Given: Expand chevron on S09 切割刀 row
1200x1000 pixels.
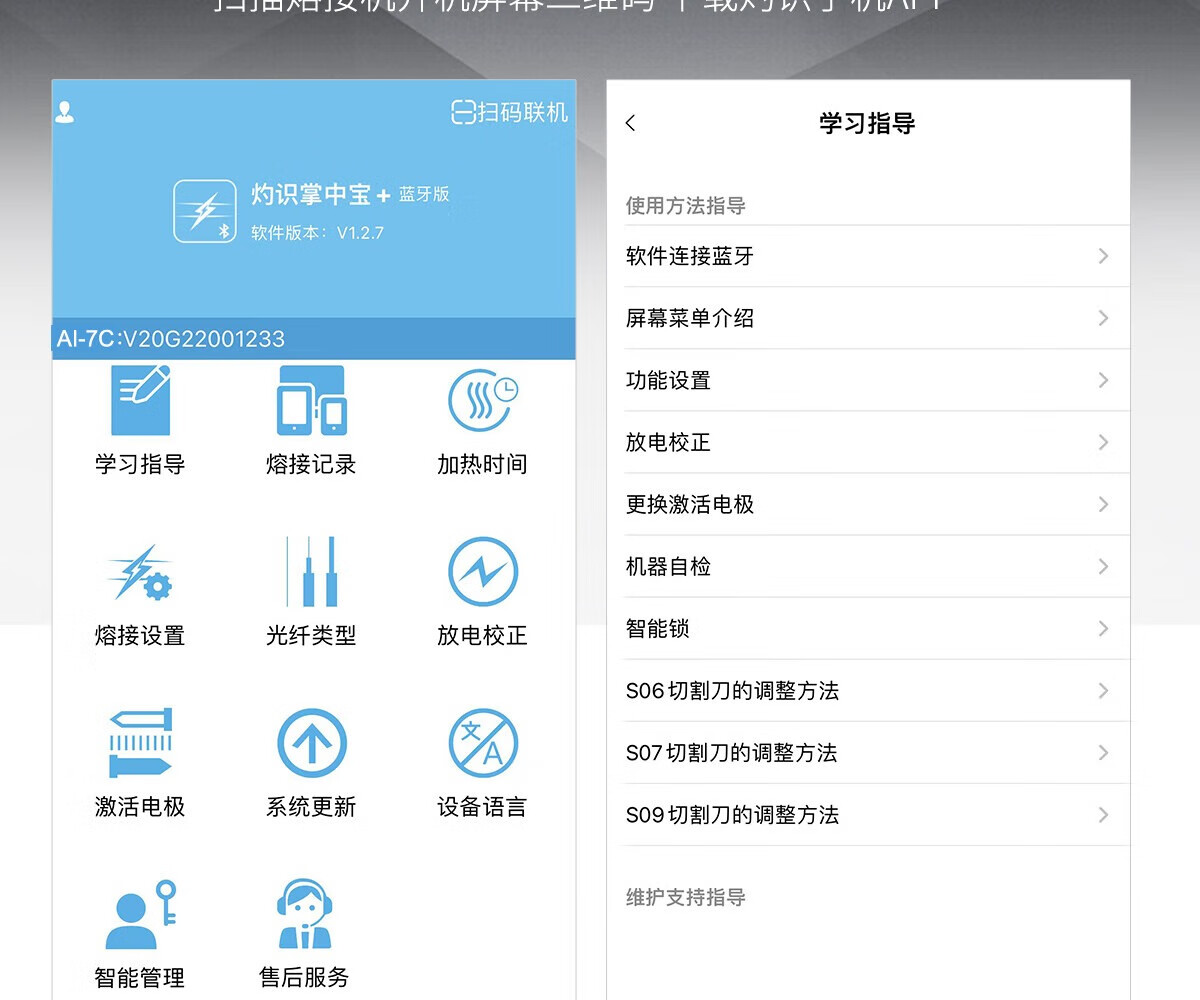Looking at the screenshot, I should pos(1103,814).
